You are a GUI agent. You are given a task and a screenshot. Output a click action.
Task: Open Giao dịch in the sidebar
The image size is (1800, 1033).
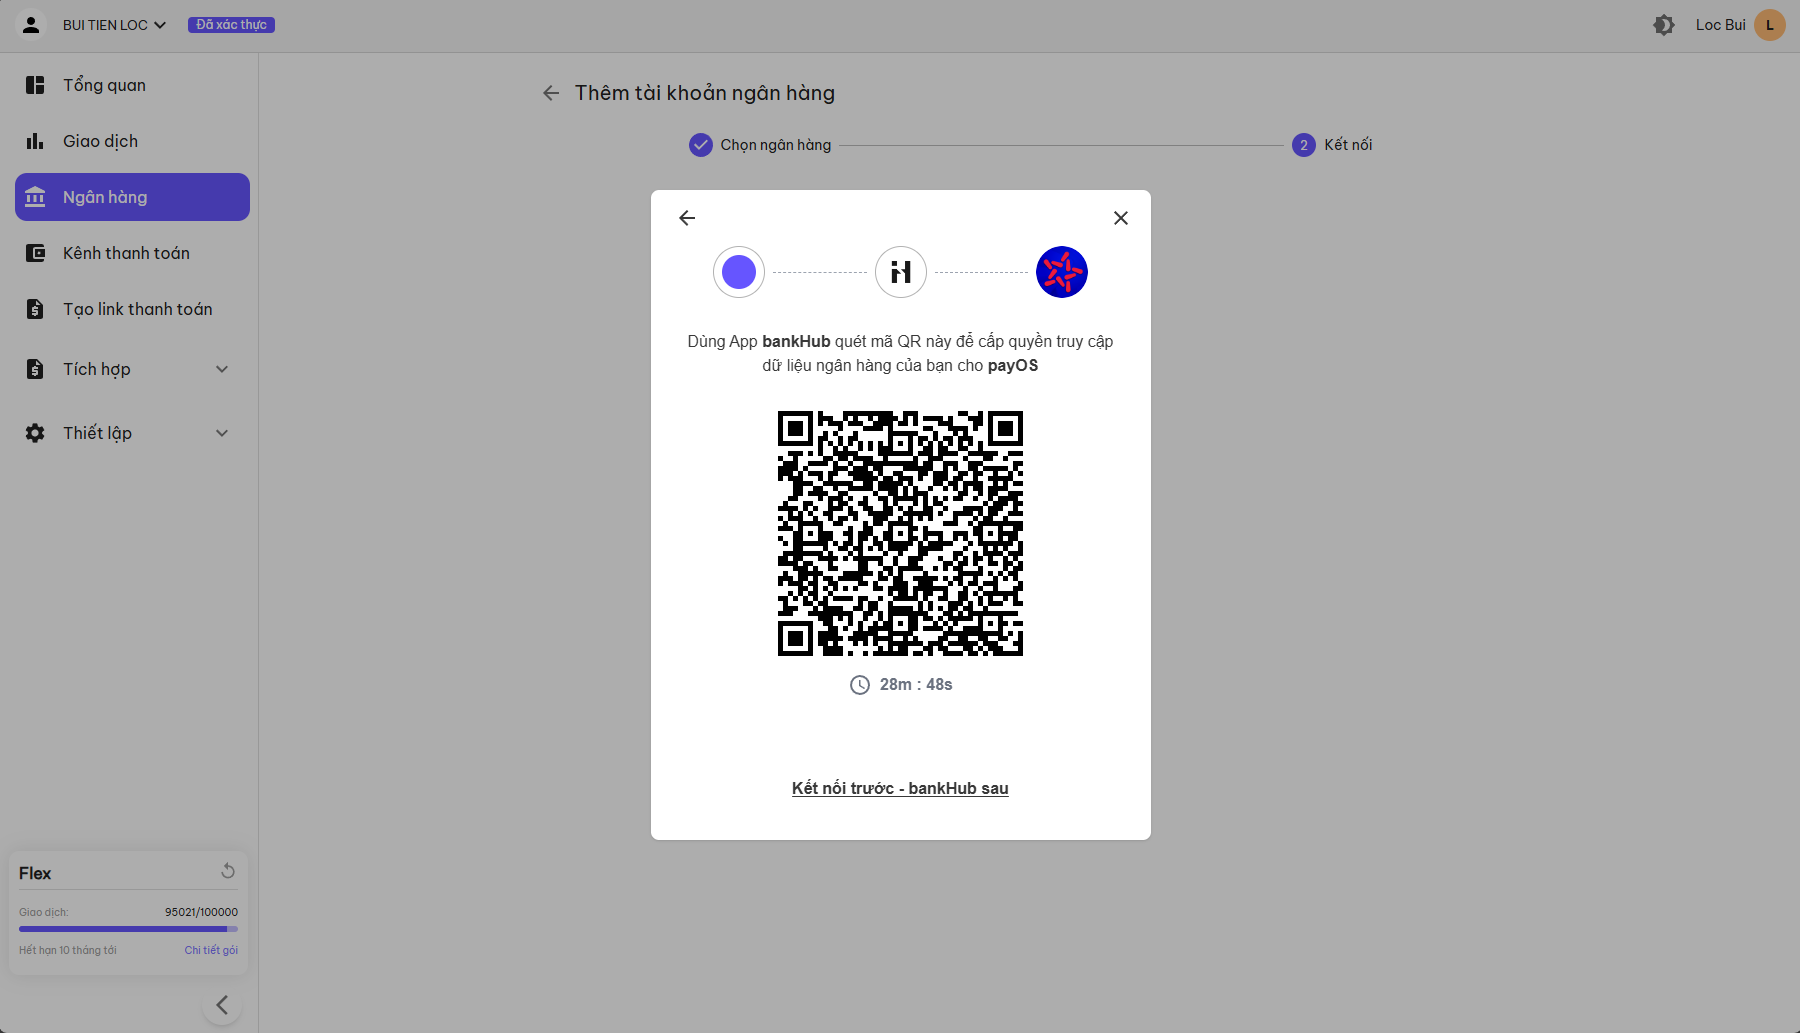(100, 141)
